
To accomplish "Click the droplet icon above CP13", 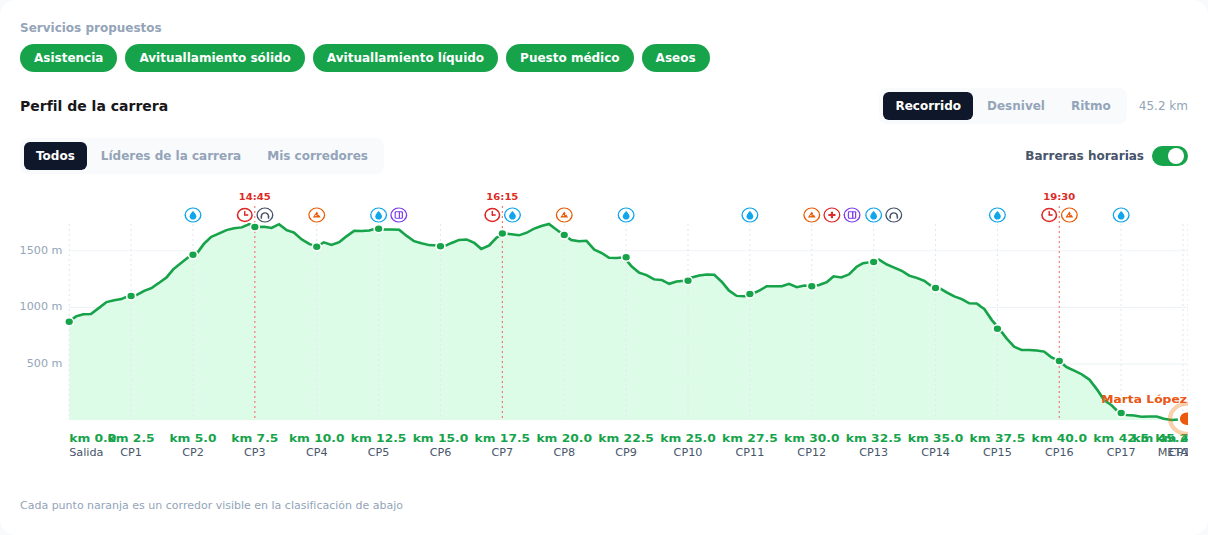I will coord(874,215).
